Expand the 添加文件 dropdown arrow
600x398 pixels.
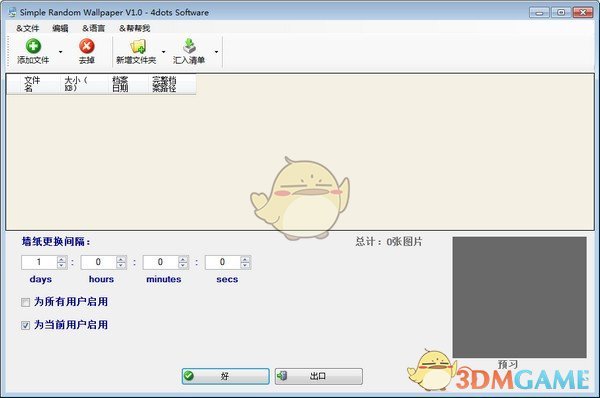60,52
